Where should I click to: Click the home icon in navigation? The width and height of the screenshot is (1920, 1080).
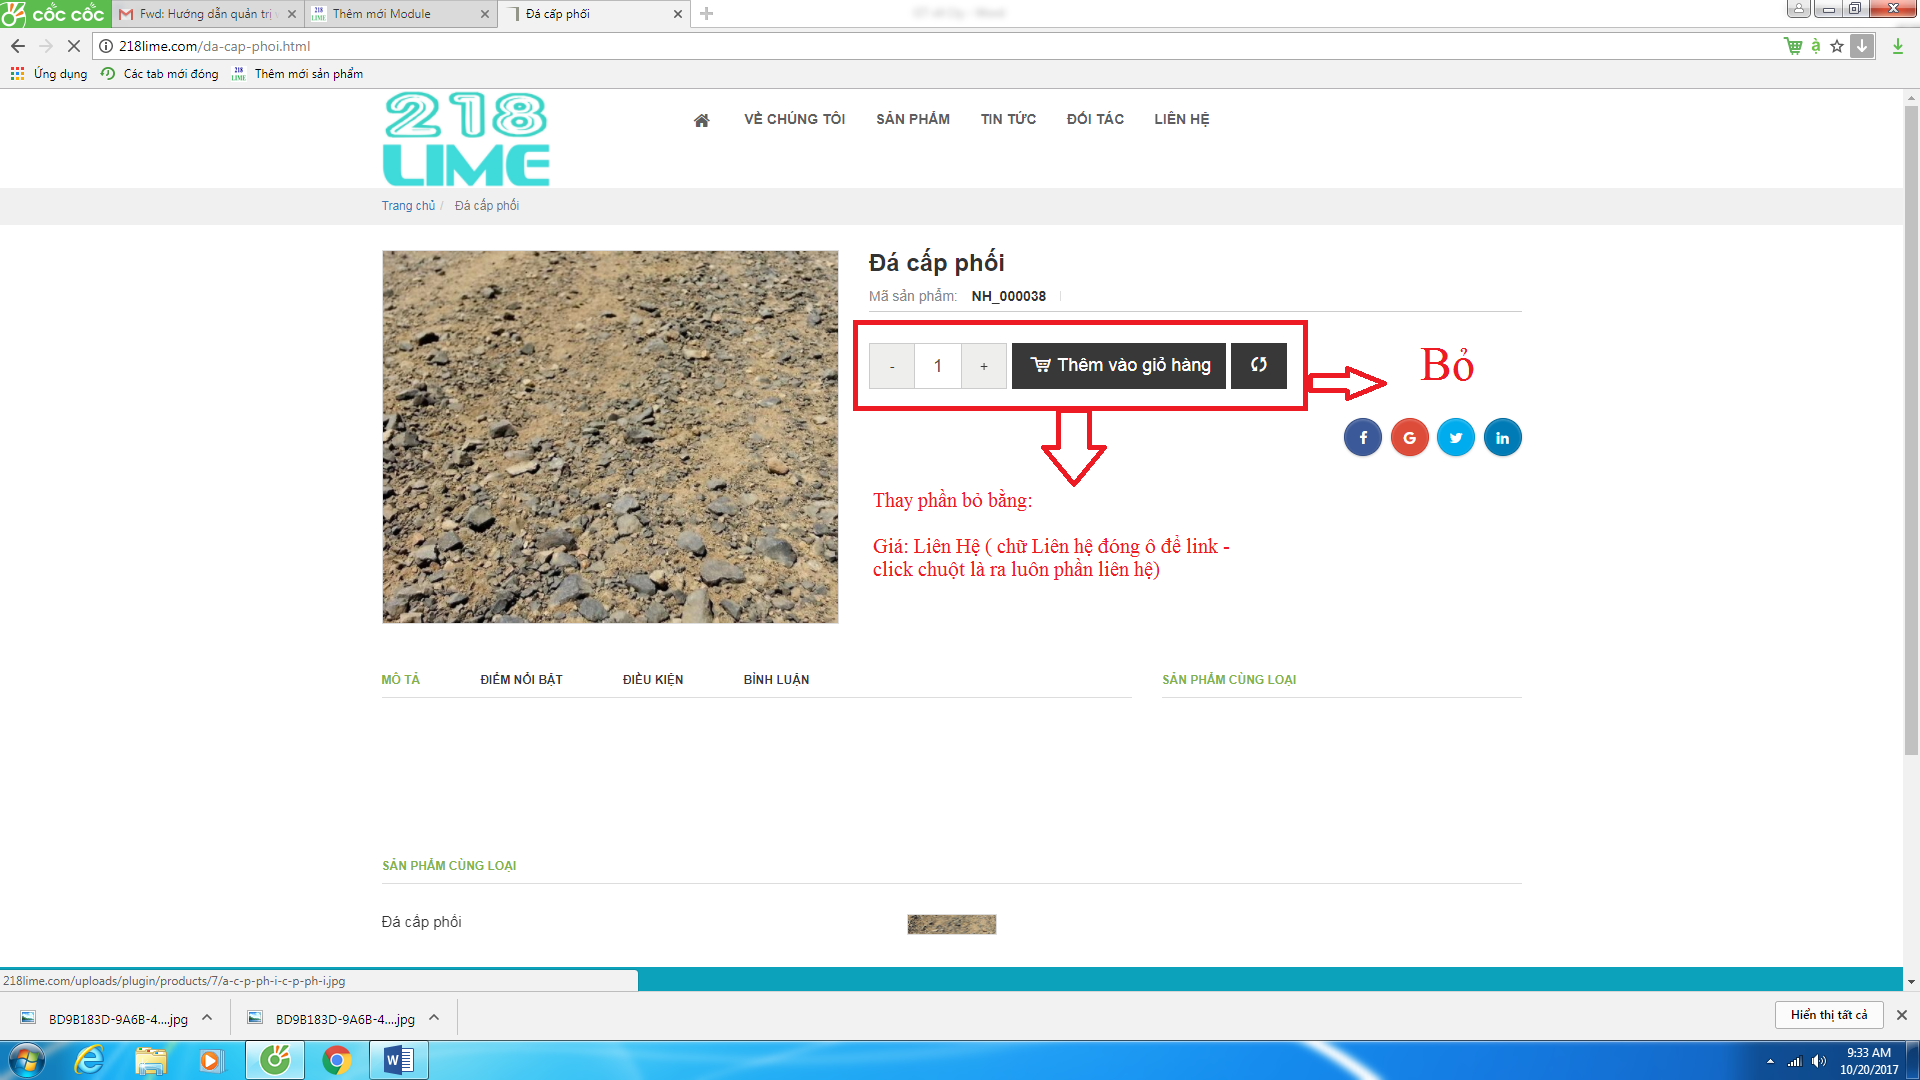coord(701,120)
